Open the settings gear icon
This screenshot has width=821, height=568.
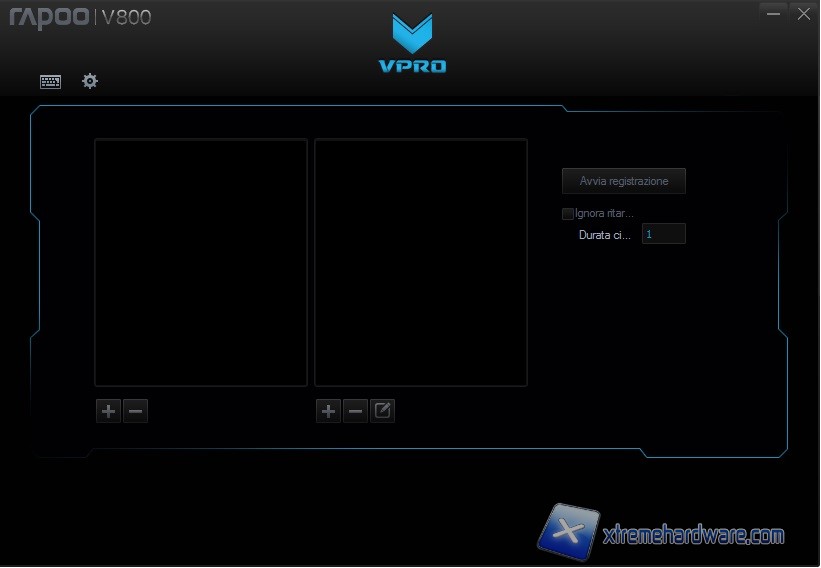(x=90, y=81)
